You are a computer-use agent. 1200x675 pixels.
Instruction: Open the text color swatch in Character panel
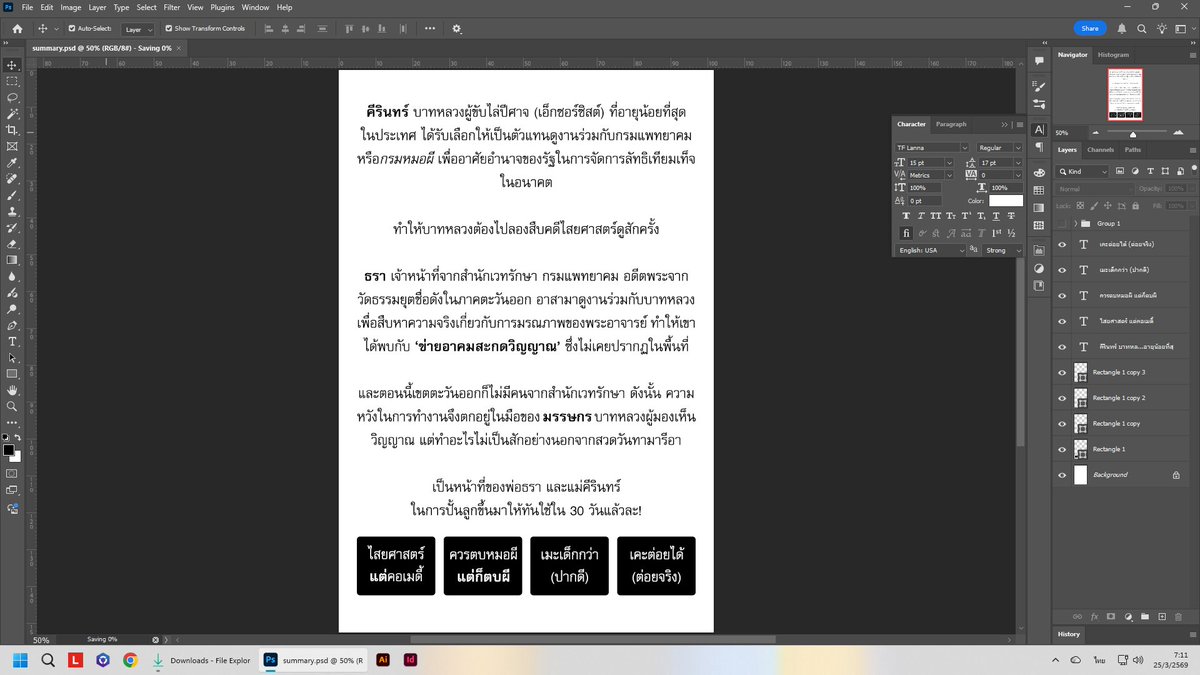pos(1004,200)
